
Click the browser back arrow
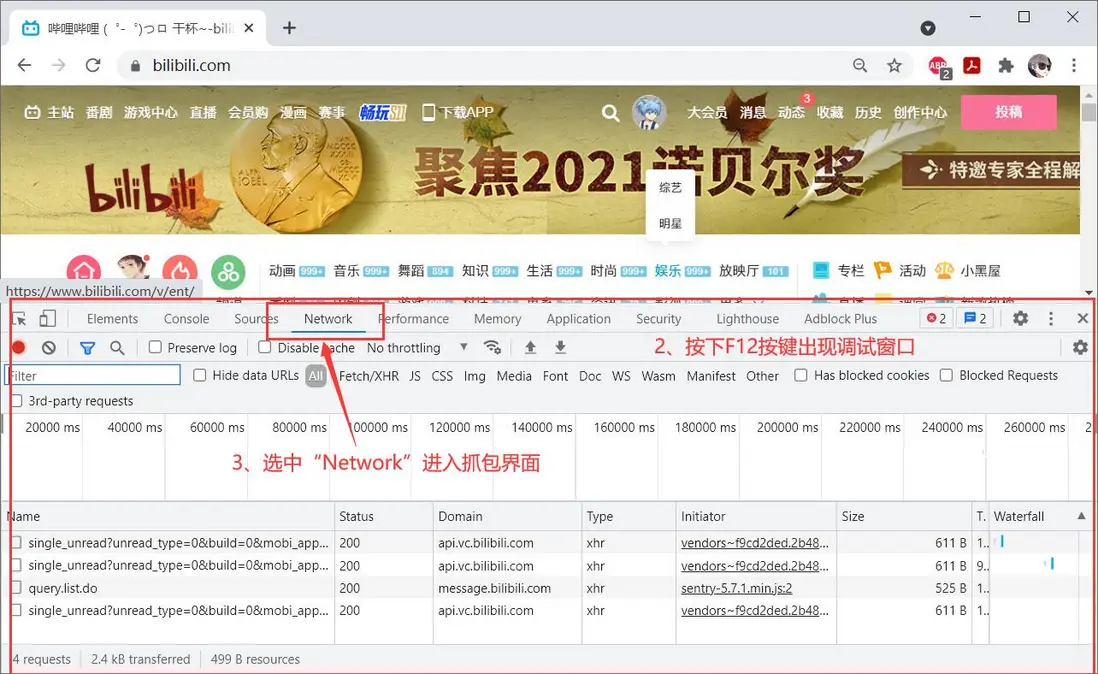point(25,65)
